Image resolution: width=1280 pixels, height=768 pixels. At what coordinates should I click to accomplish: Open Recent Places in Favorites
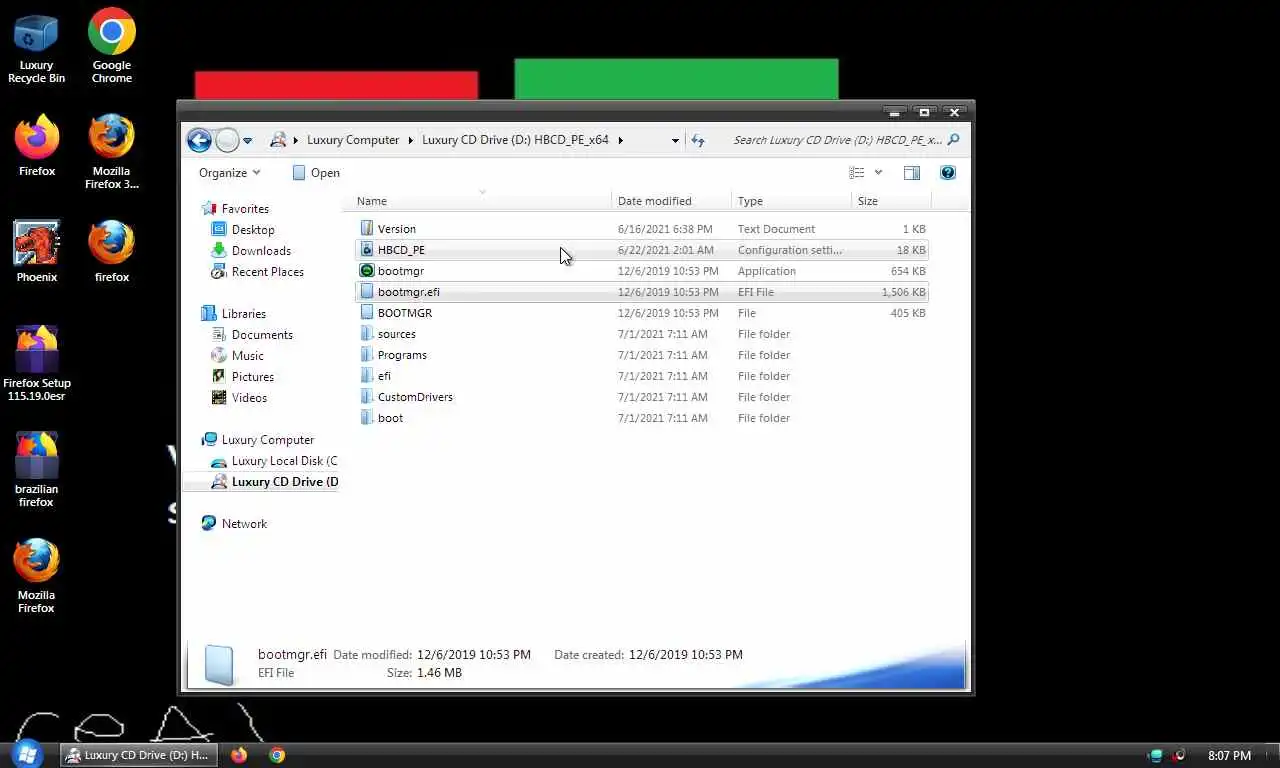pyautogui.click(x=267, y=272)
